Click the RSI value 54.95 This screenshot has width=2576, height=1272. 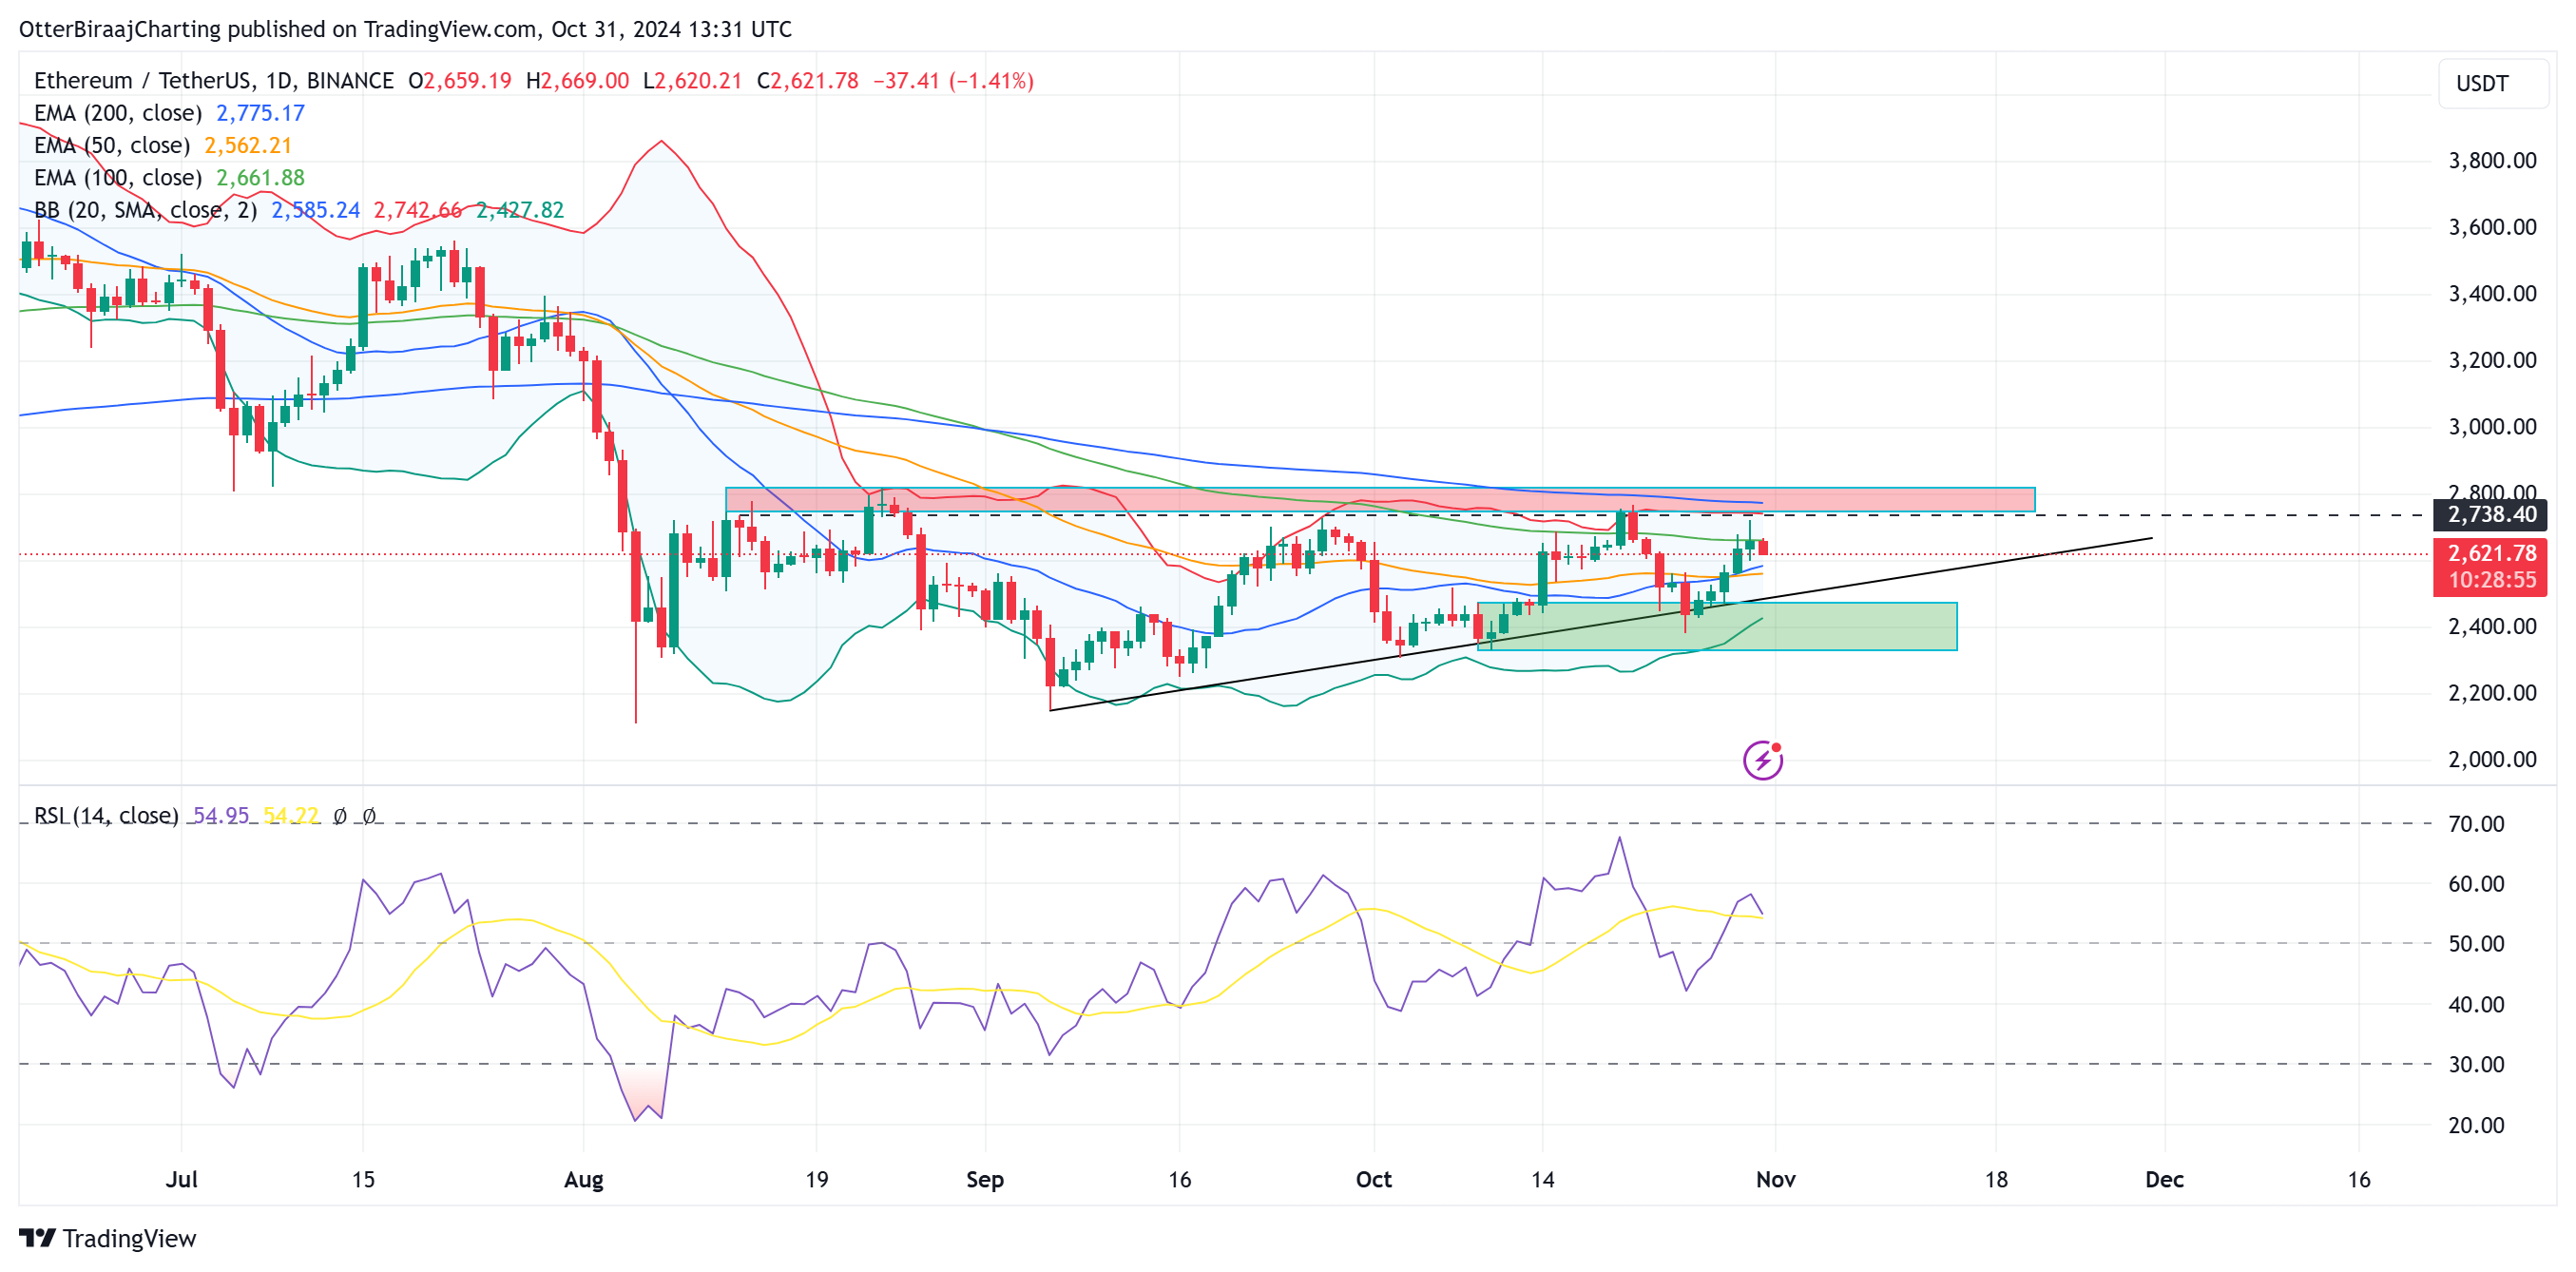[221, 815]
